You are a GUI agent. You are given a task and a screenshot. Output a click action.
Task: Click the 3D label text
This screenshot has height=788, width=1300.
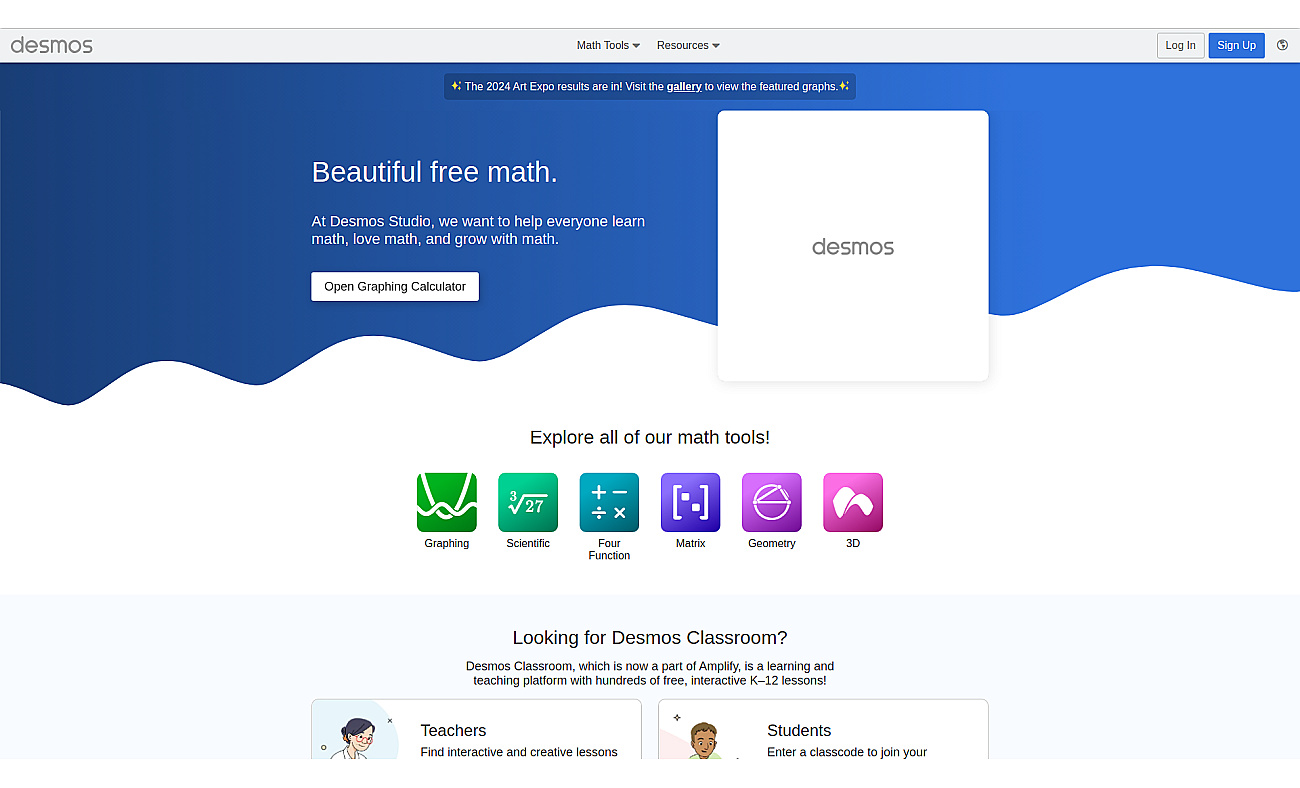click(x=853, y=544)
